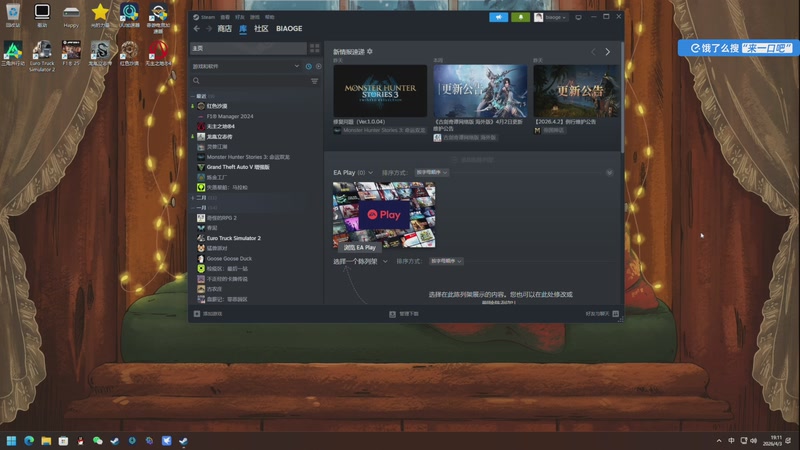Open the F1 25 desktop shortcut
Screen dimensions: 800x450
[71, 53]
